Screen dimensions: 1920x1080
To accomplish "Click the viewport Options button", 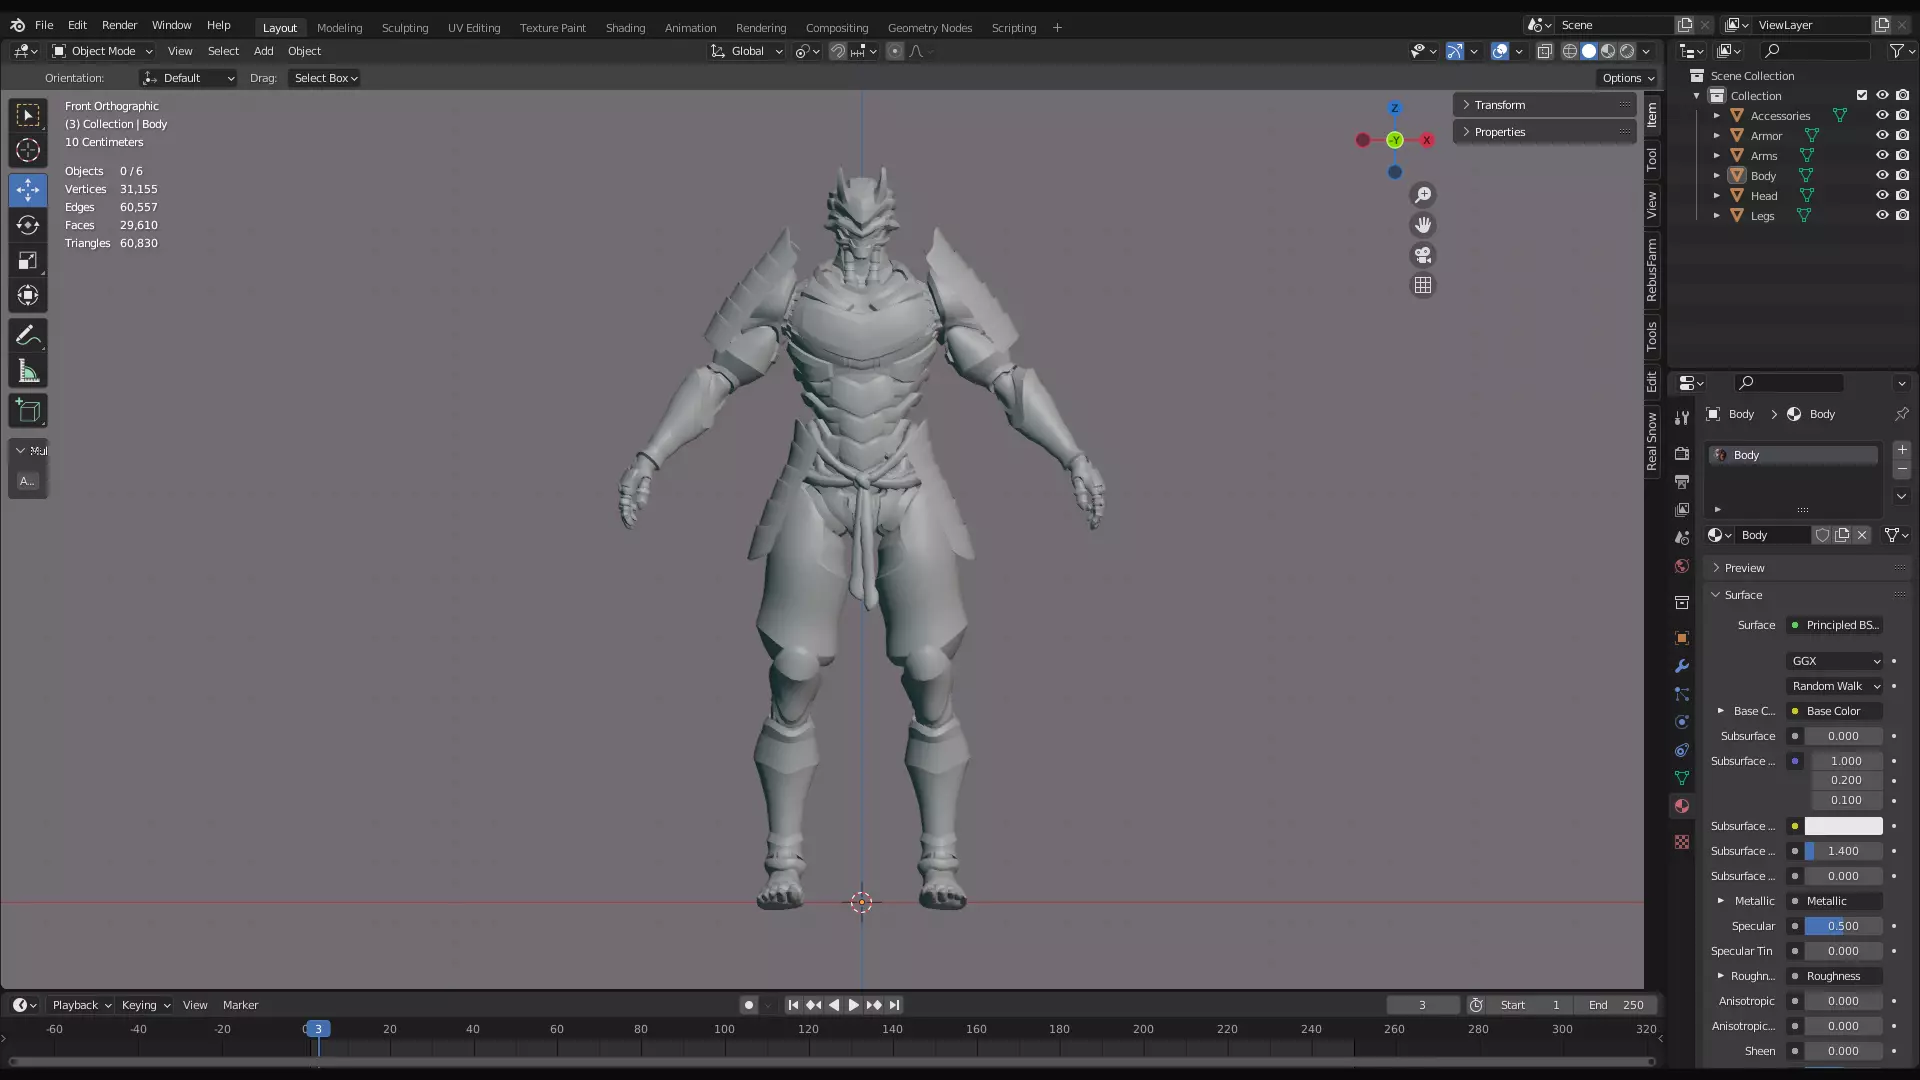I will (1628, 78).
